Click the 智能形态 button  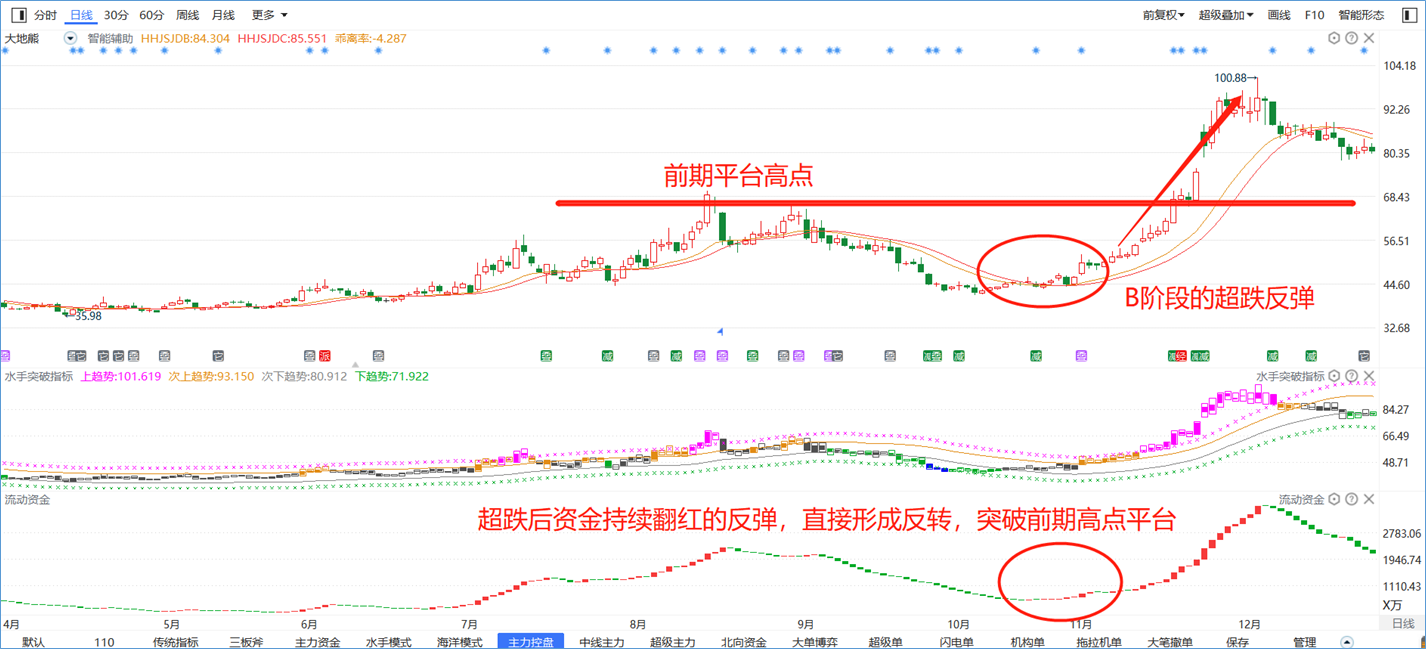click(x=1361, y=15)
